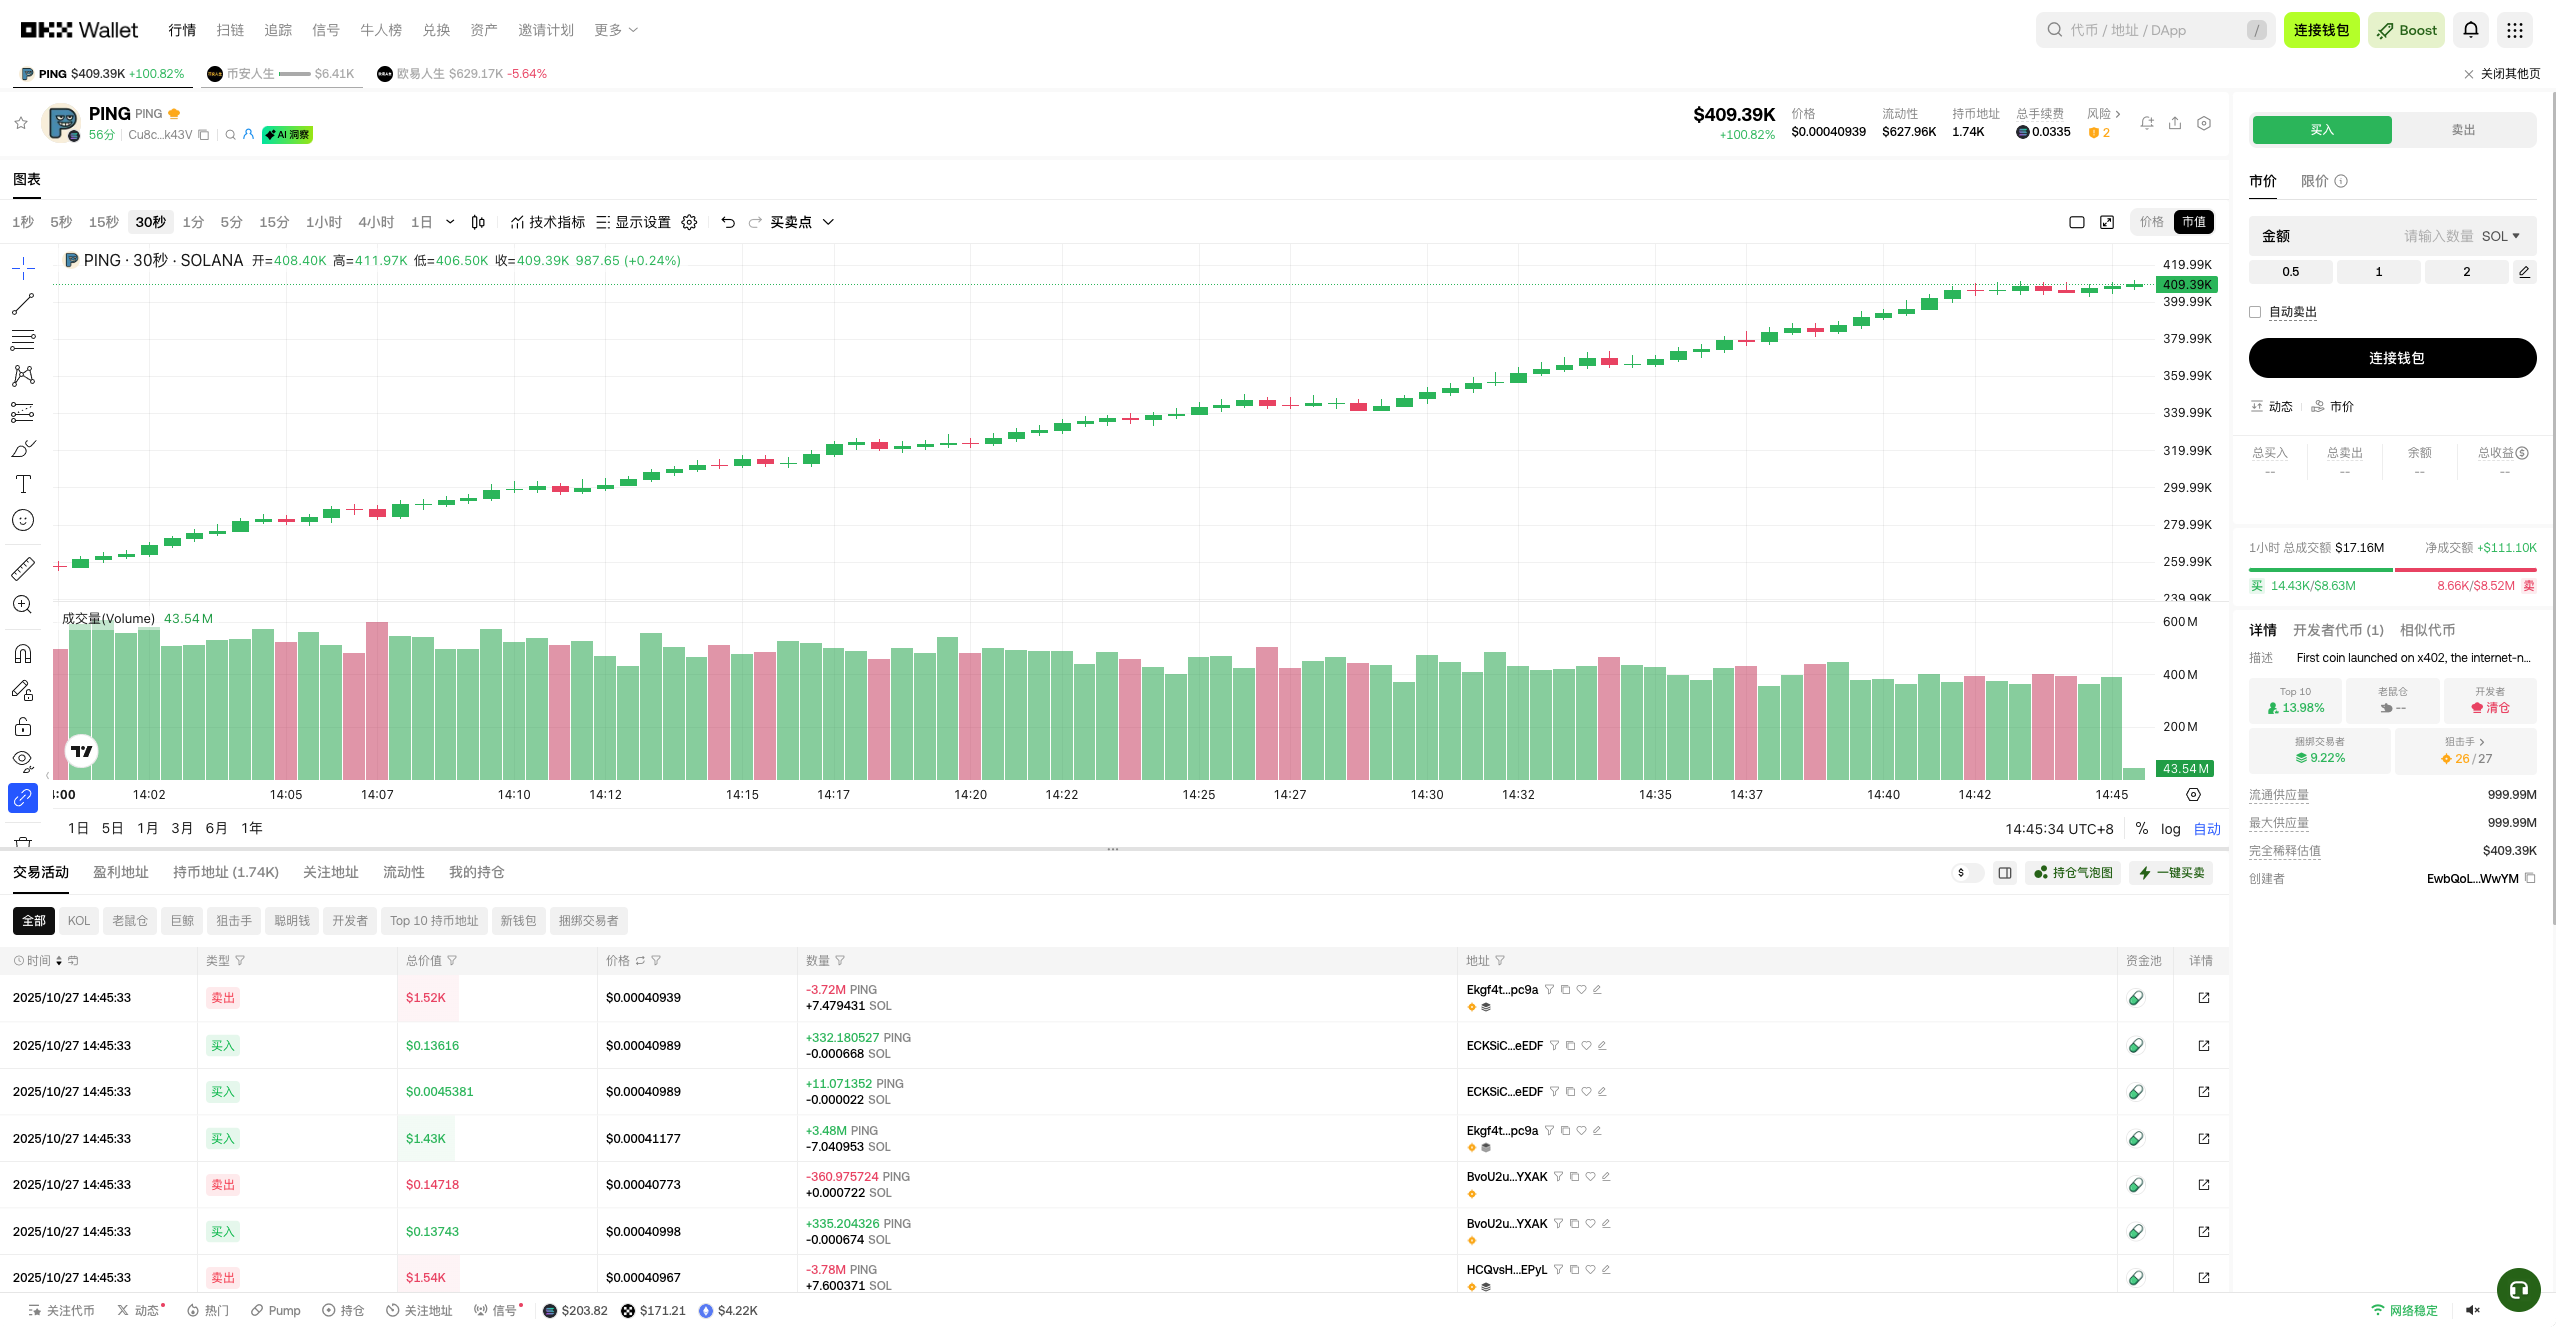Viewport: 2556px width, 1327px height.
Task: Click the candlestick chart type icon
Action: pyautogui.click(x=478, y=222)
